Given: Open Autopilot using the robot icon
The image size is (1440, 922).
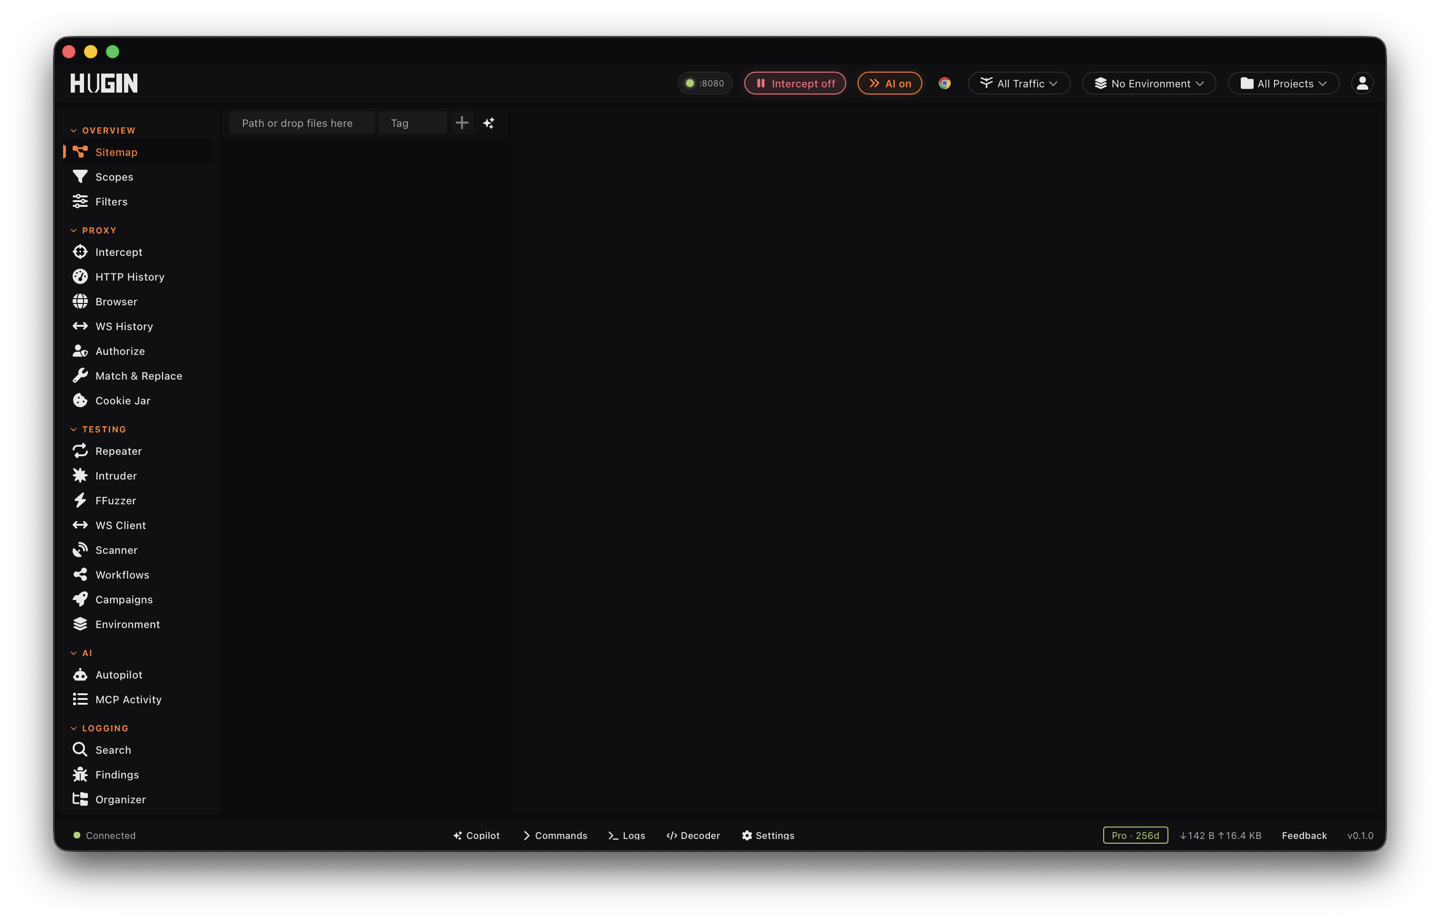Looking at the screenshot, I should click(80, 675).
